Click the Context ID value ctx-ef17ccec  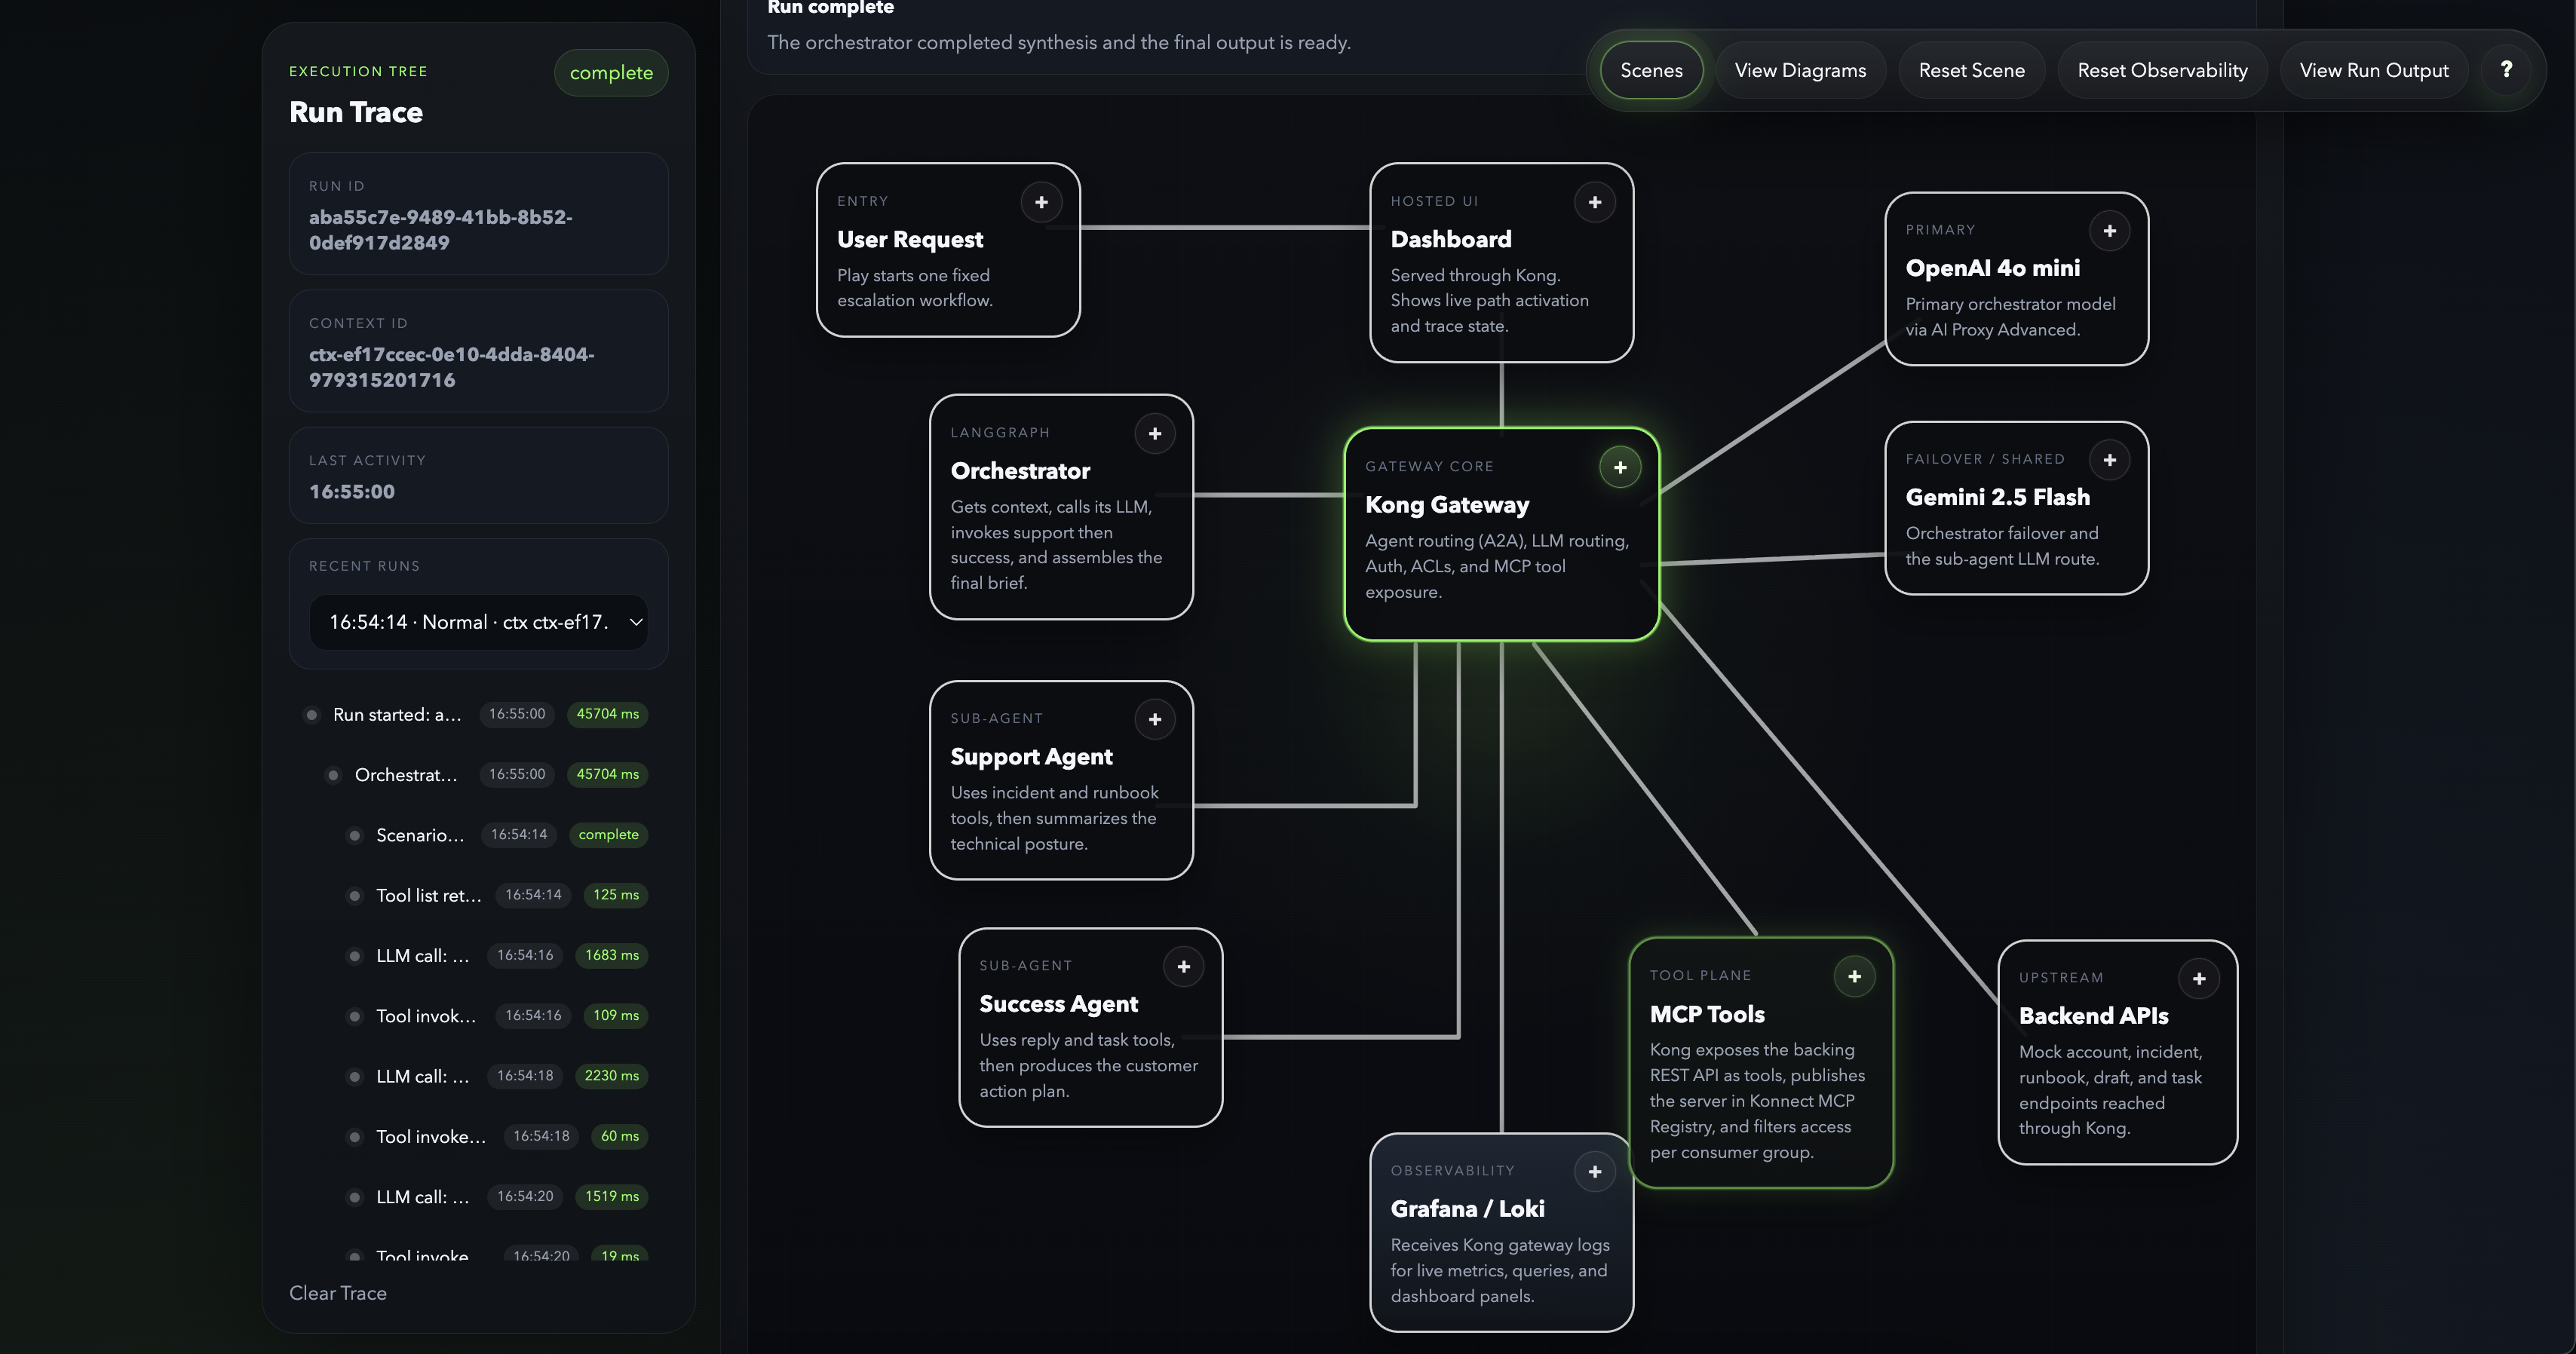[452, 367]
